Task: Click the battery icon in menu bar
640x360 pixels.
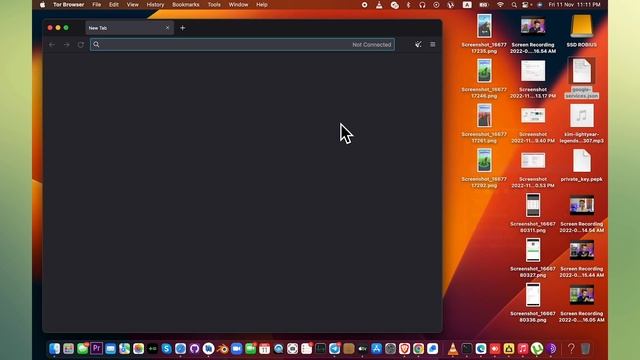Action: pyautogui.click(x=484, y=4)
